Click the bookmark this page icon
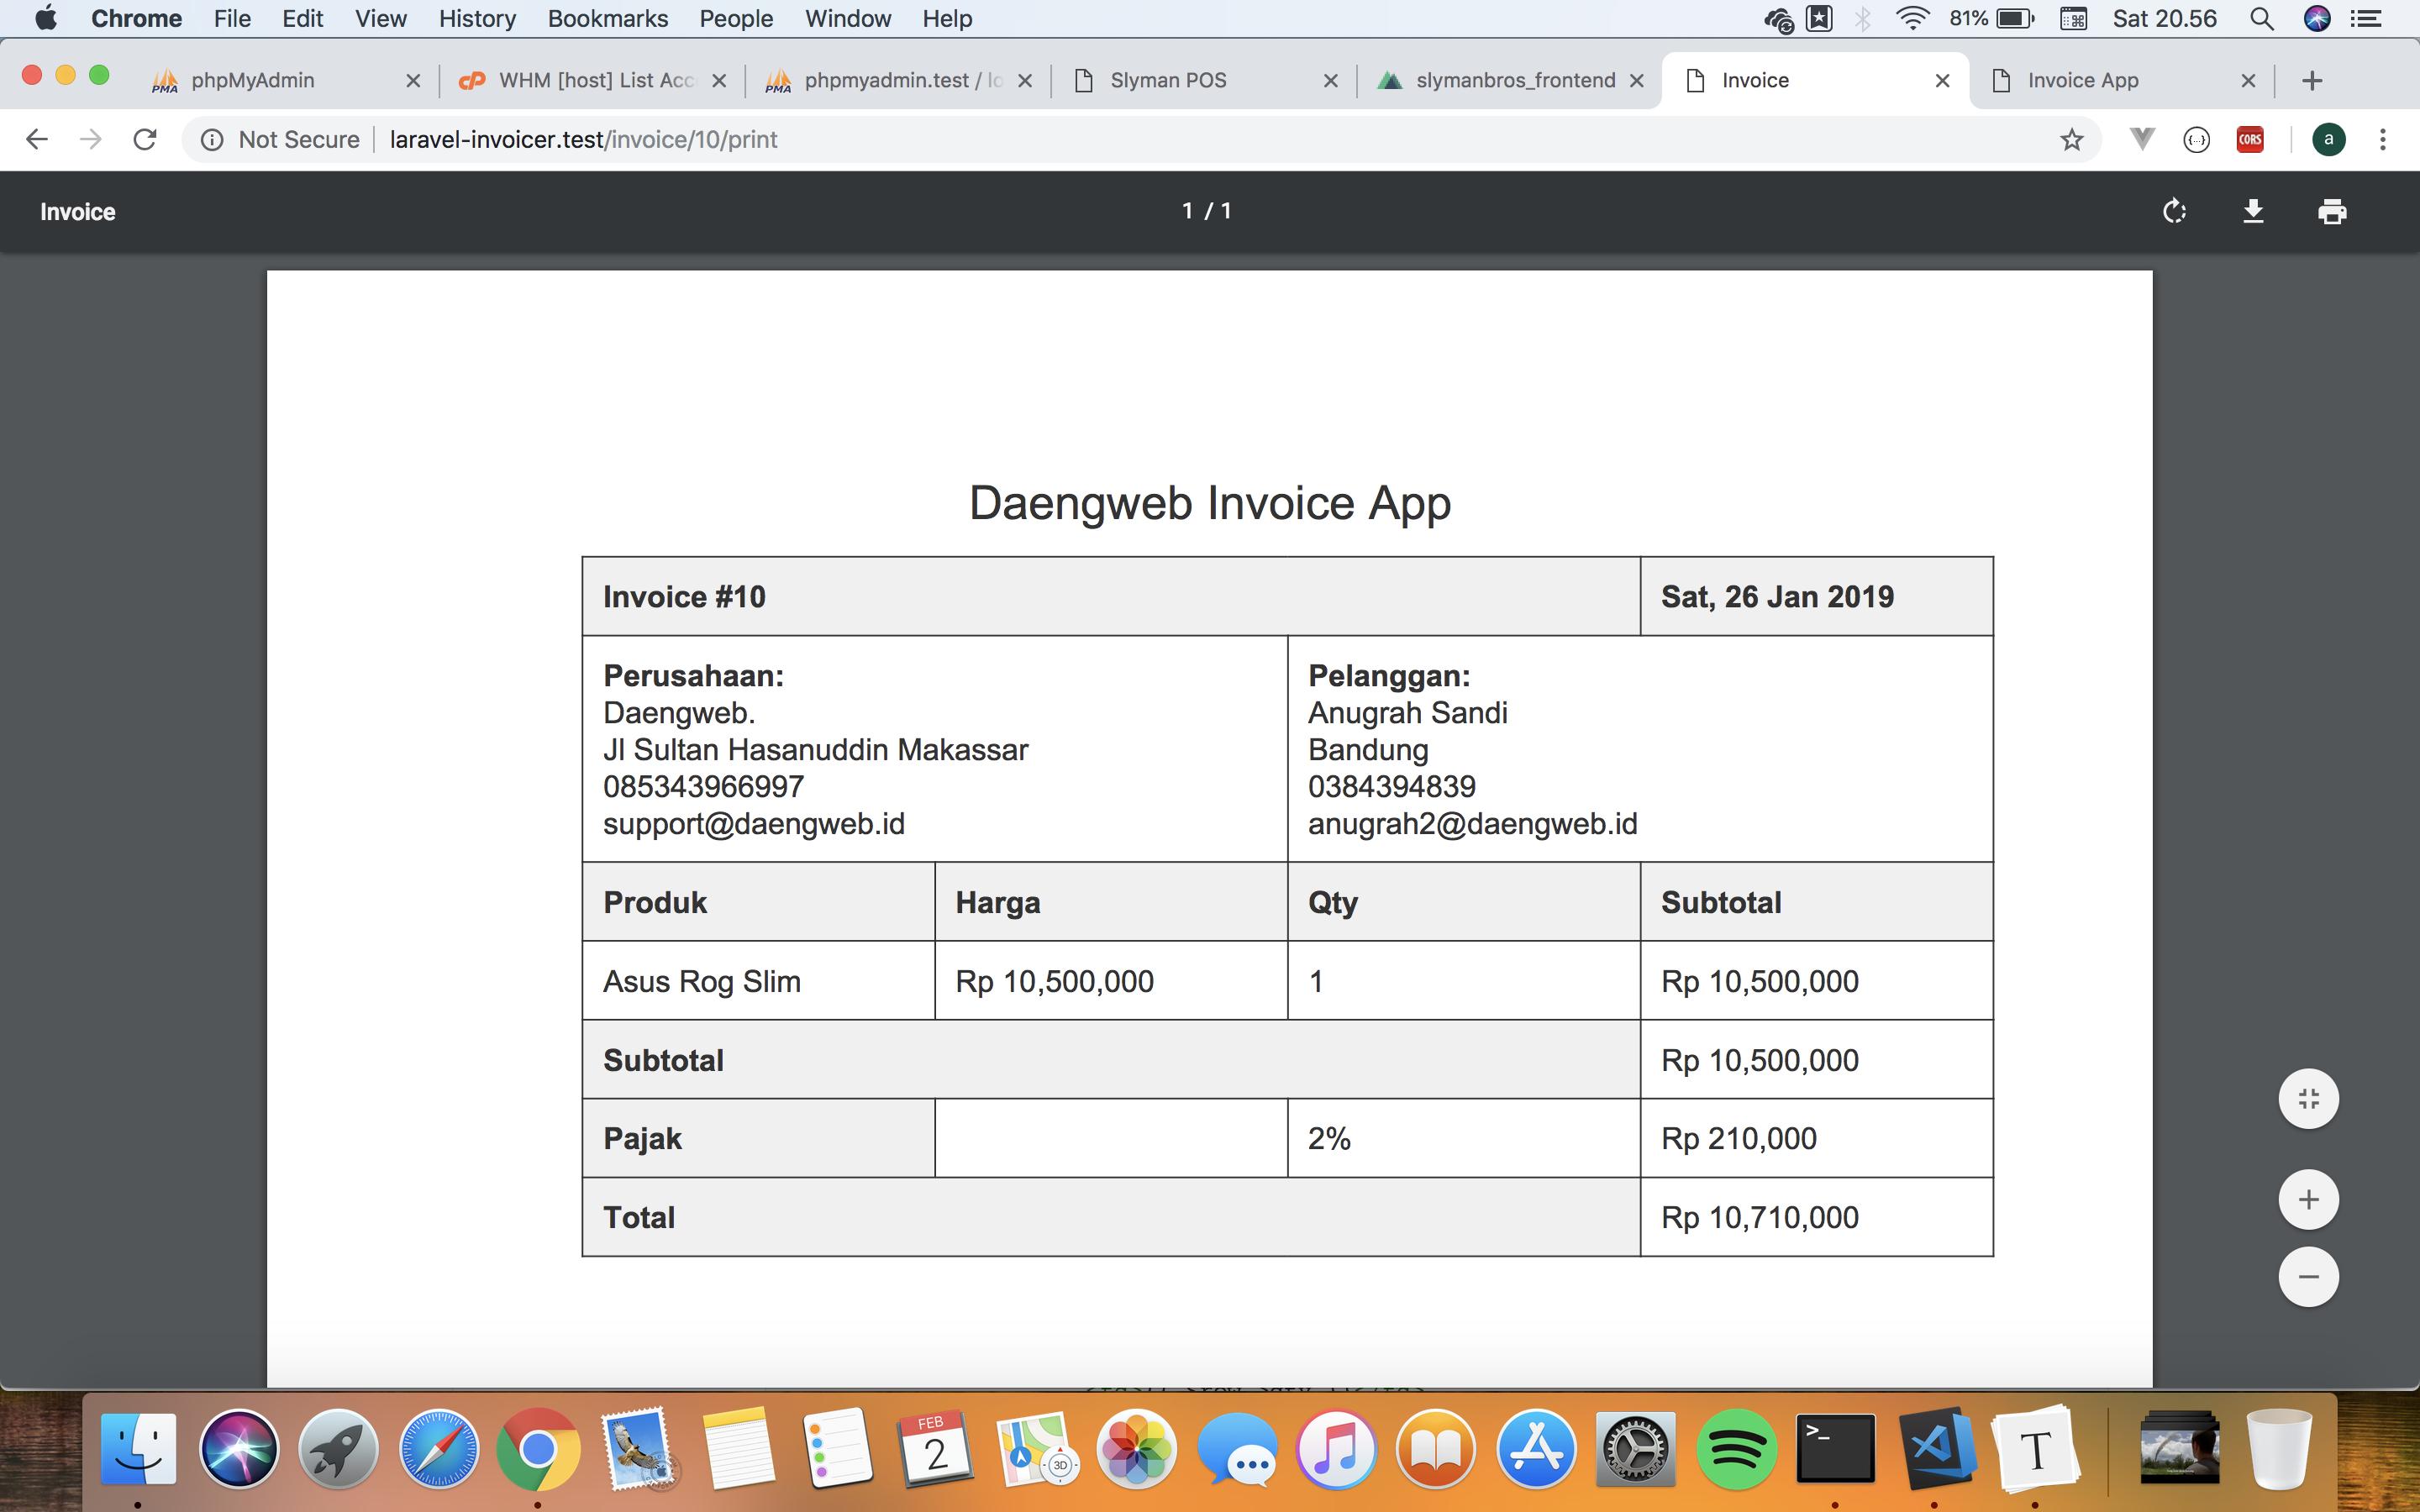 point(2073,139)
